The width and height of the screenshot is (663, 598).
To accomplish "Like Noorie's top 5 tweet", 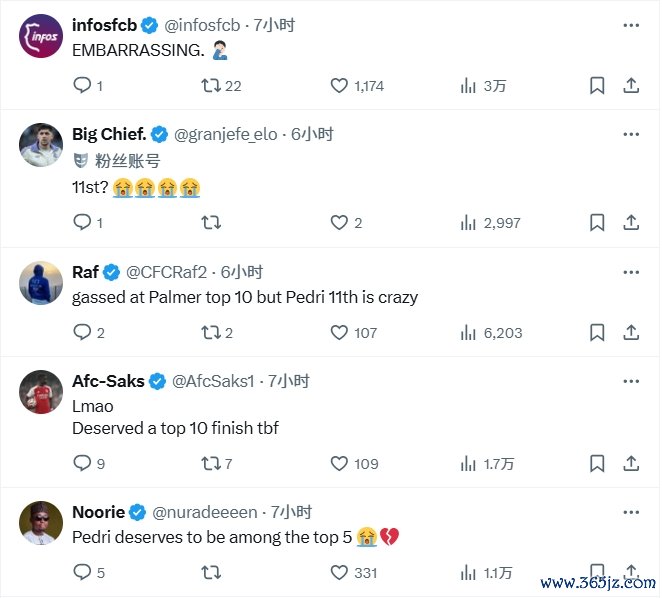I will (x=339, y=572).
